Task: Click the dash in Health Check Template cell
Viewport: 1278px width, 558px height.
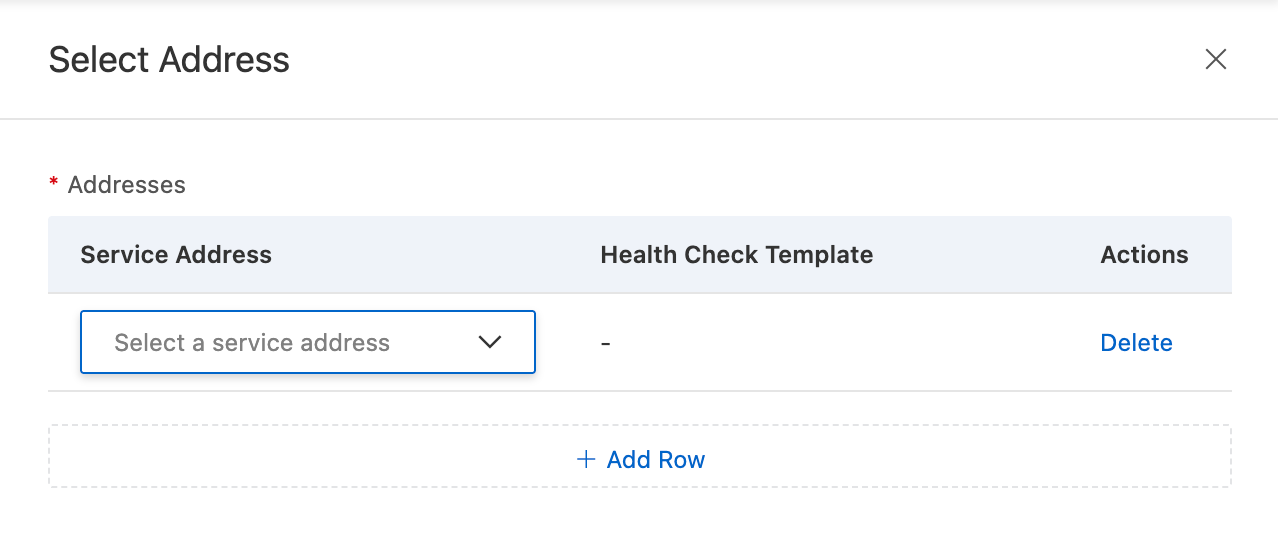Action: [605, 343]
